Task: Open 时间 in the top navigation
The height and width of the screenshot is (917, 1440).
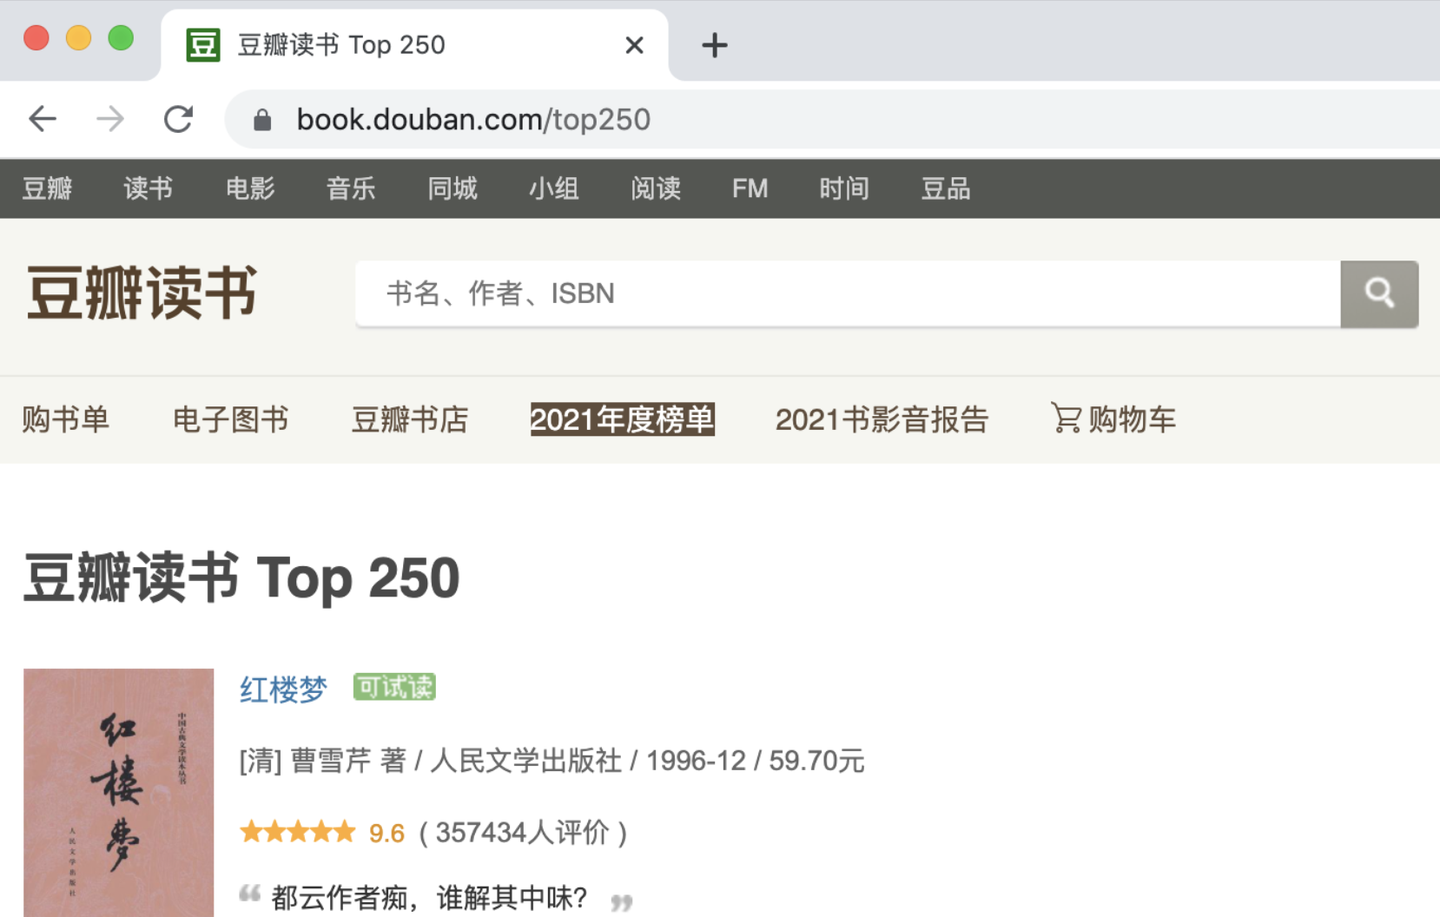Action: coord(844,188)
